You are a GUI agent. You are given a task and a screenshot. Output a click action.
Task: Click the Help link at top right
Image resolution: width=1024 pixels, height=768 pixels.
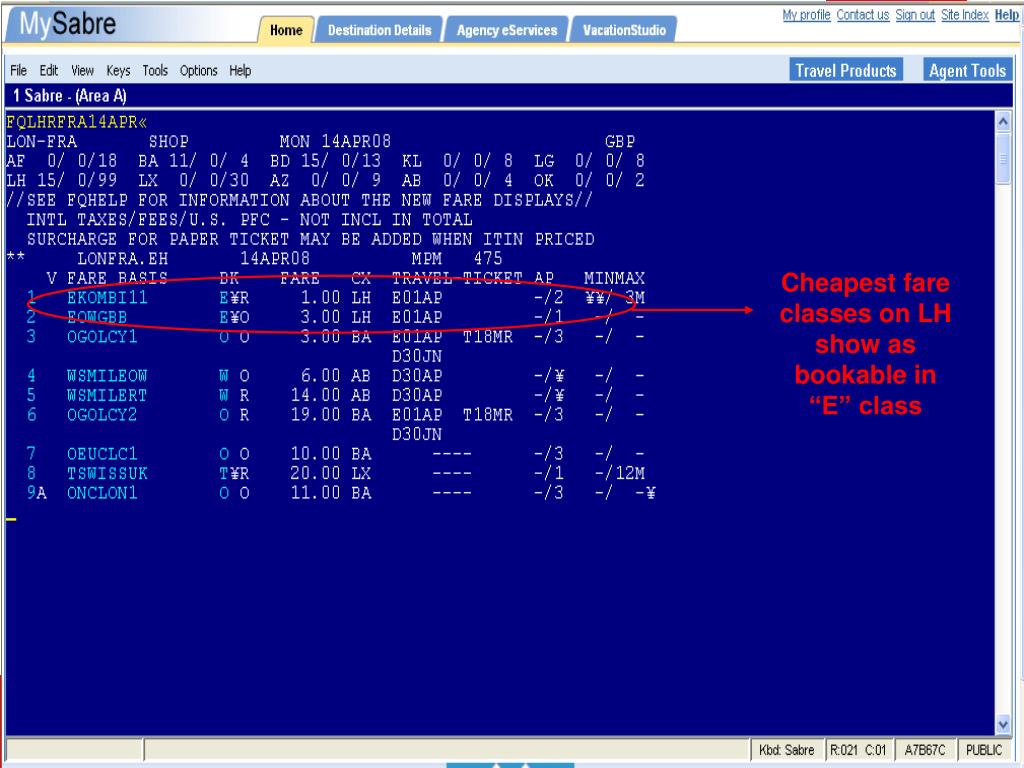1006,15
